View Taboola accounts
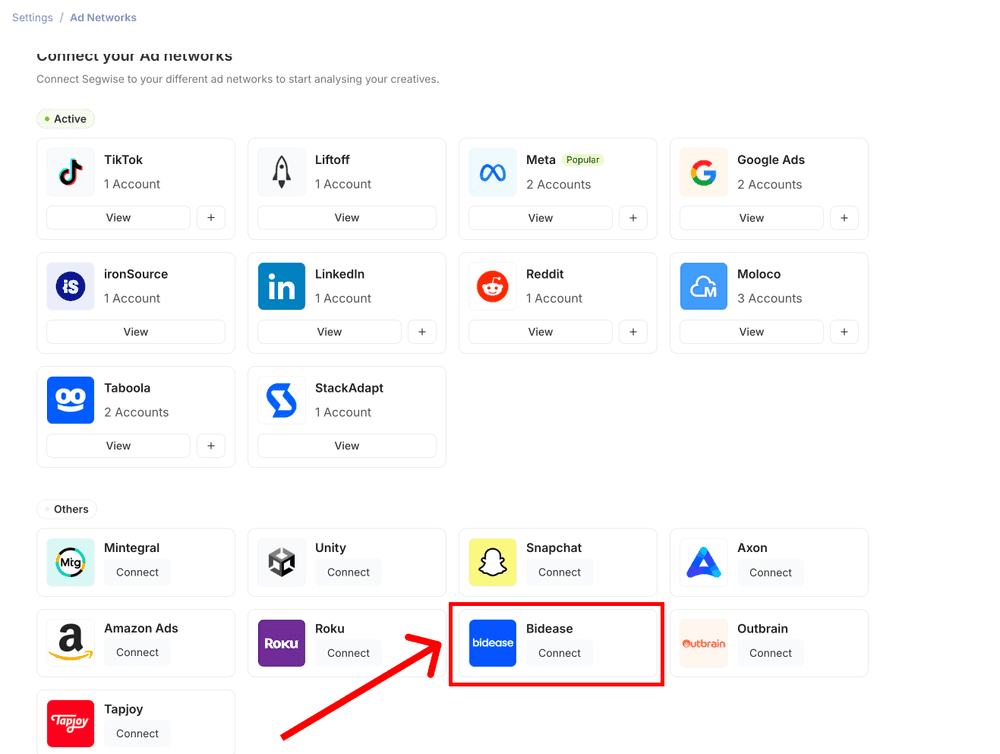This screenshot has width=1000, height=754. coord(119,446)
